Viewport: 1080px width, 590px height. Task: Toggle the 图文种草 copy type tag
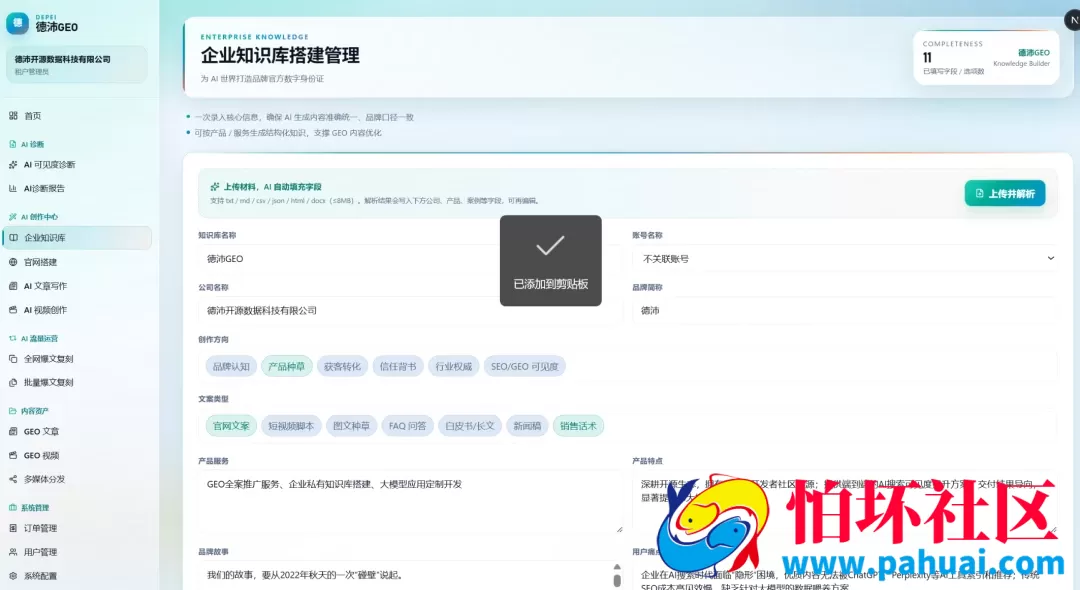click(x=351, y=425)
